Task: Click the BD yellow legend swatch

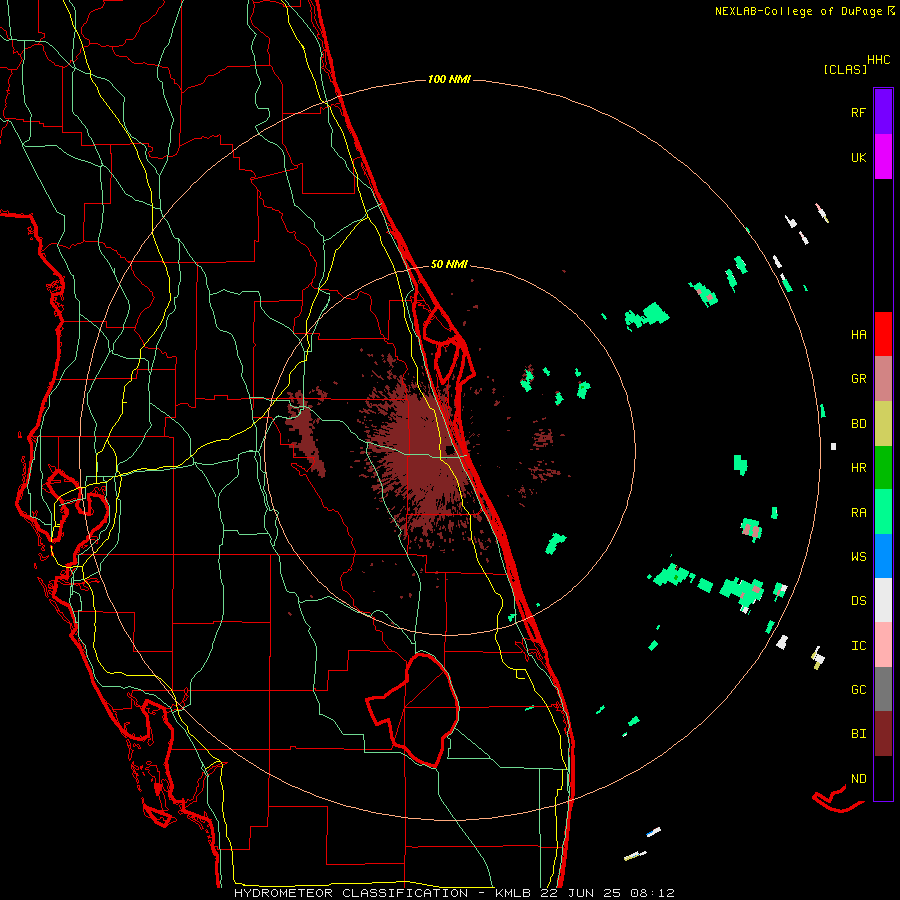Action: tap(883, 424)
